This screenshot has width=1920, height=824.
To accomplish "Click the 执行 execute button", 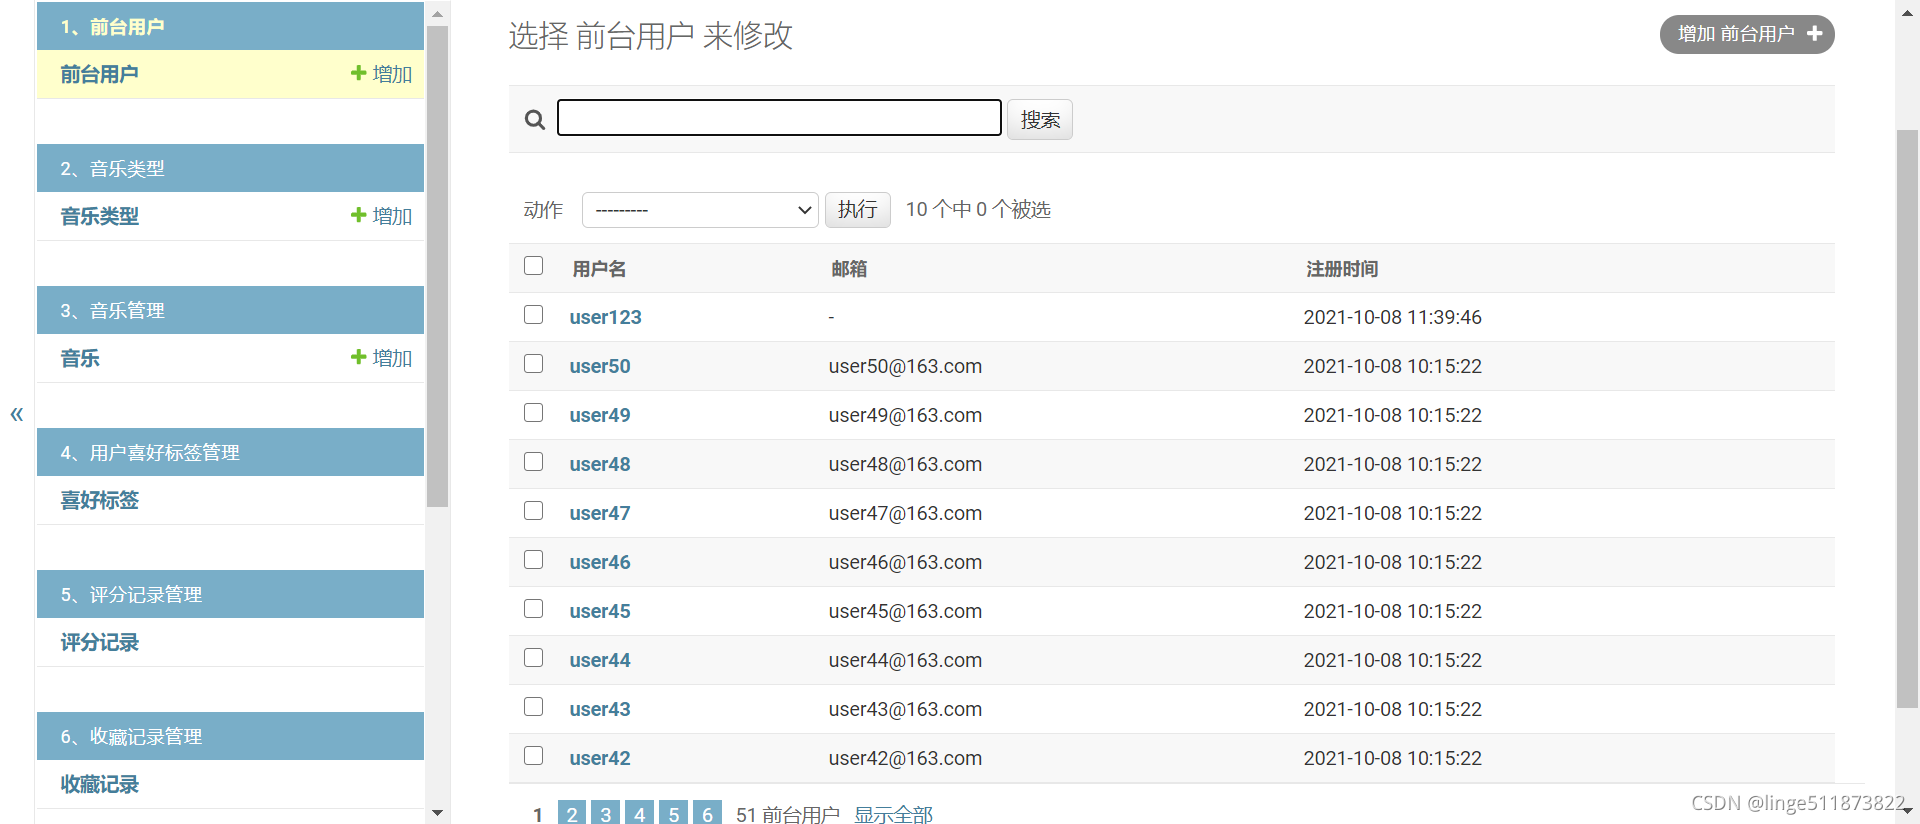I will pyautogui.click(x=857, y=210).
